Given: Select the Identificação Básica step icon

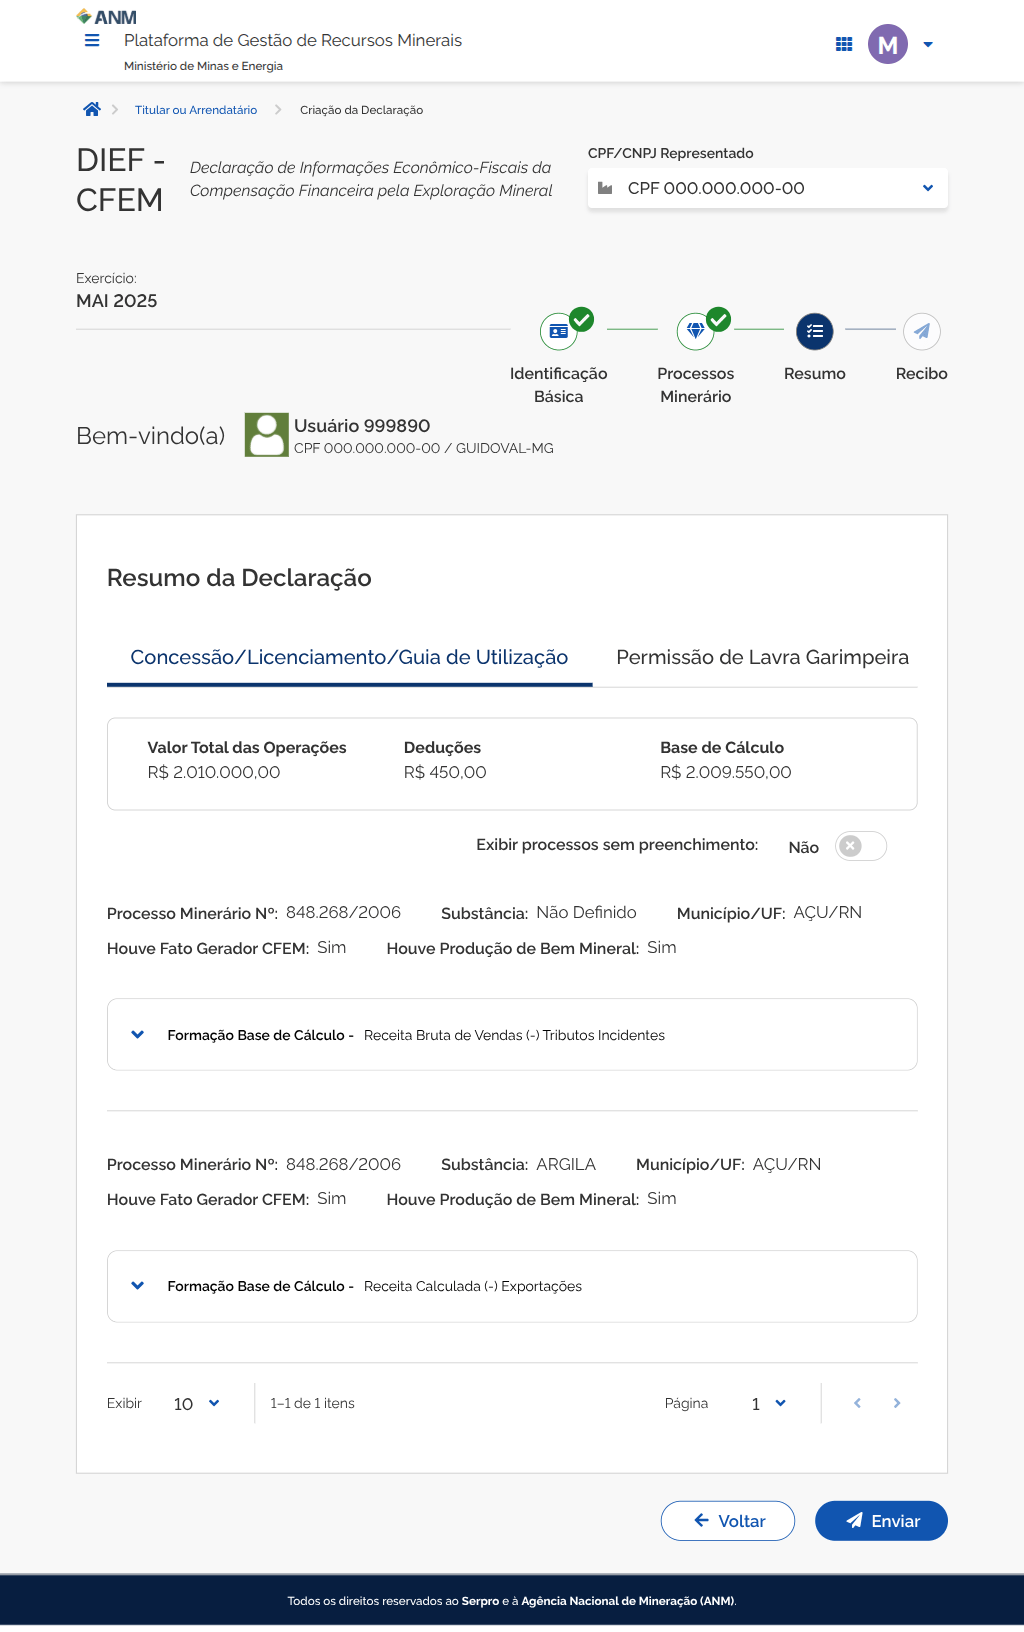Looking at the screenshot, I should point(558,331).
